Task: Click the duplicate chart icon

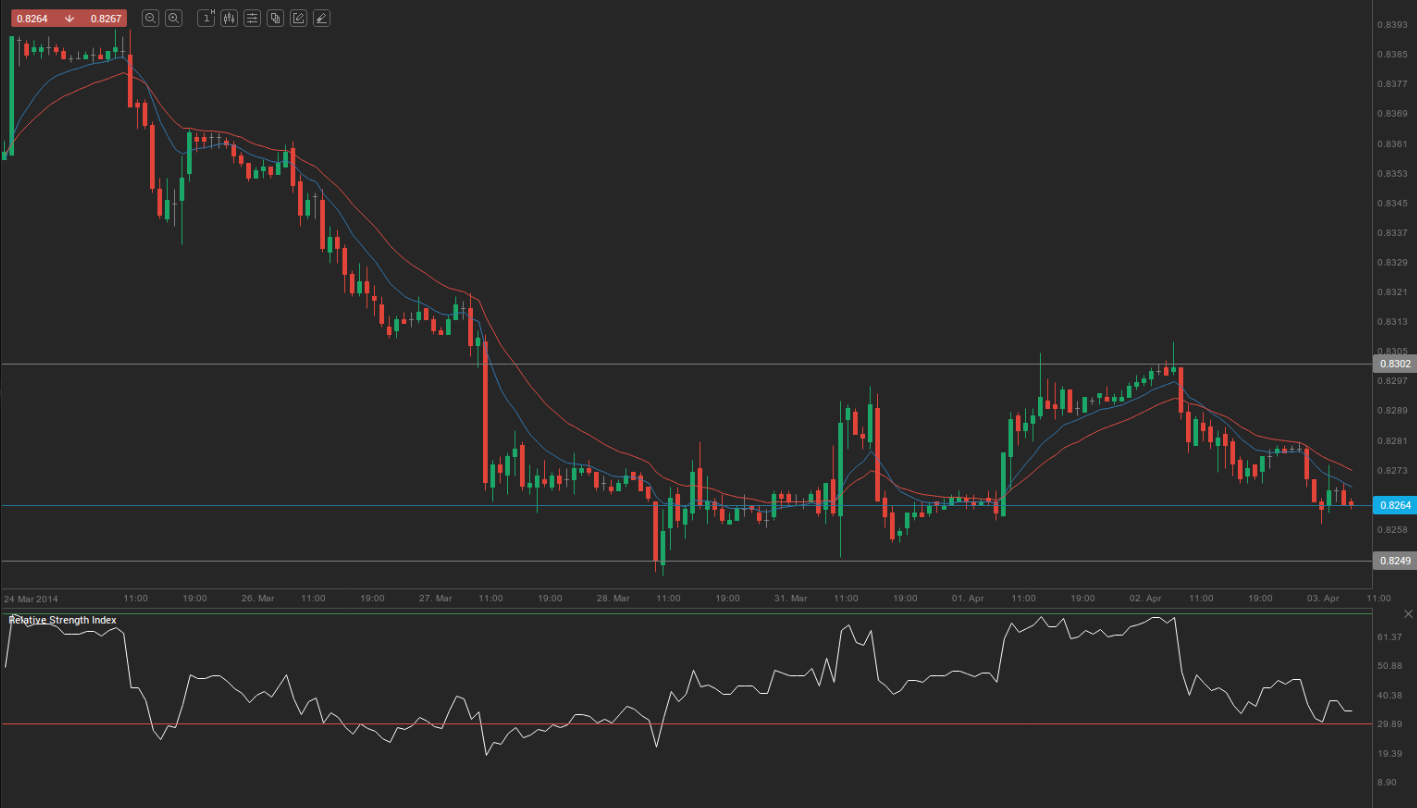Action: [x=275, y=18]
